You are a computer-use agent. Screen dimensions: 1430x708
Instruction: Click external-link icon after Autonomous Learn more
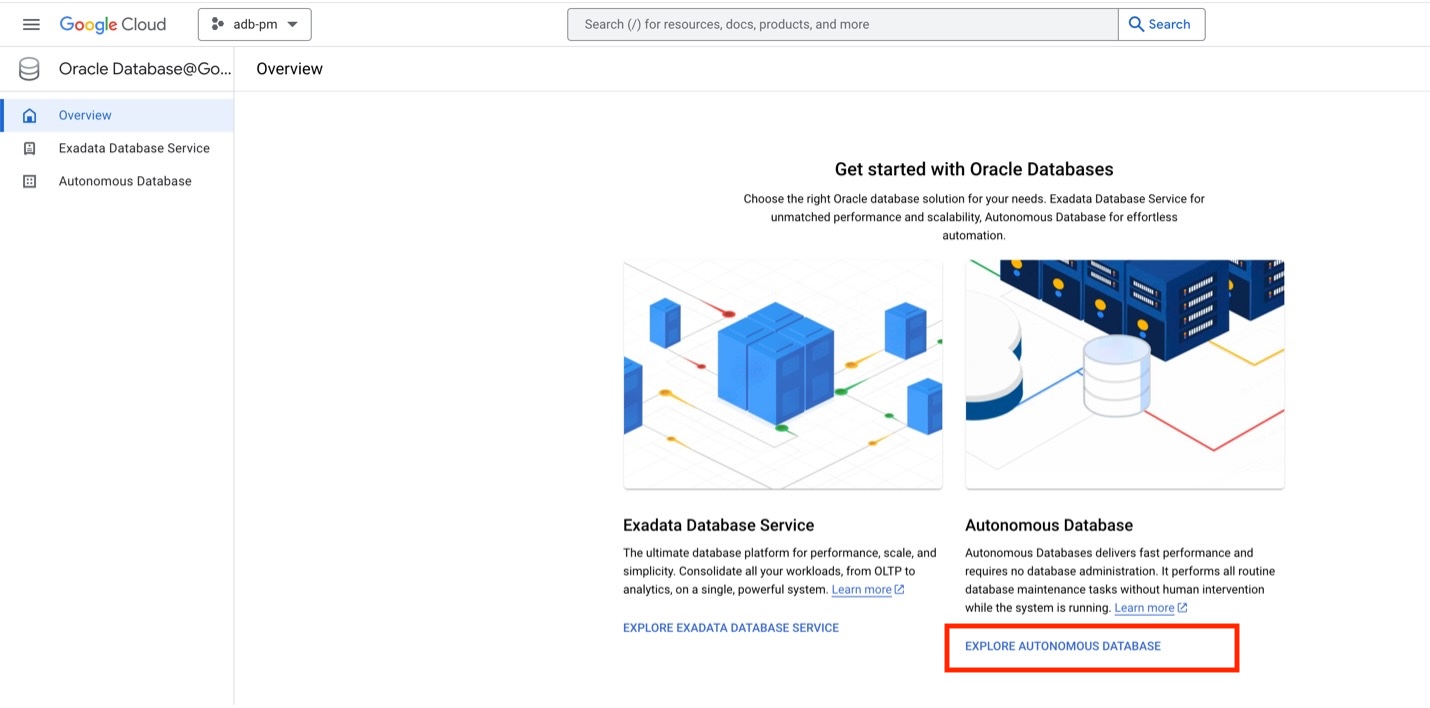[1183, 608]
